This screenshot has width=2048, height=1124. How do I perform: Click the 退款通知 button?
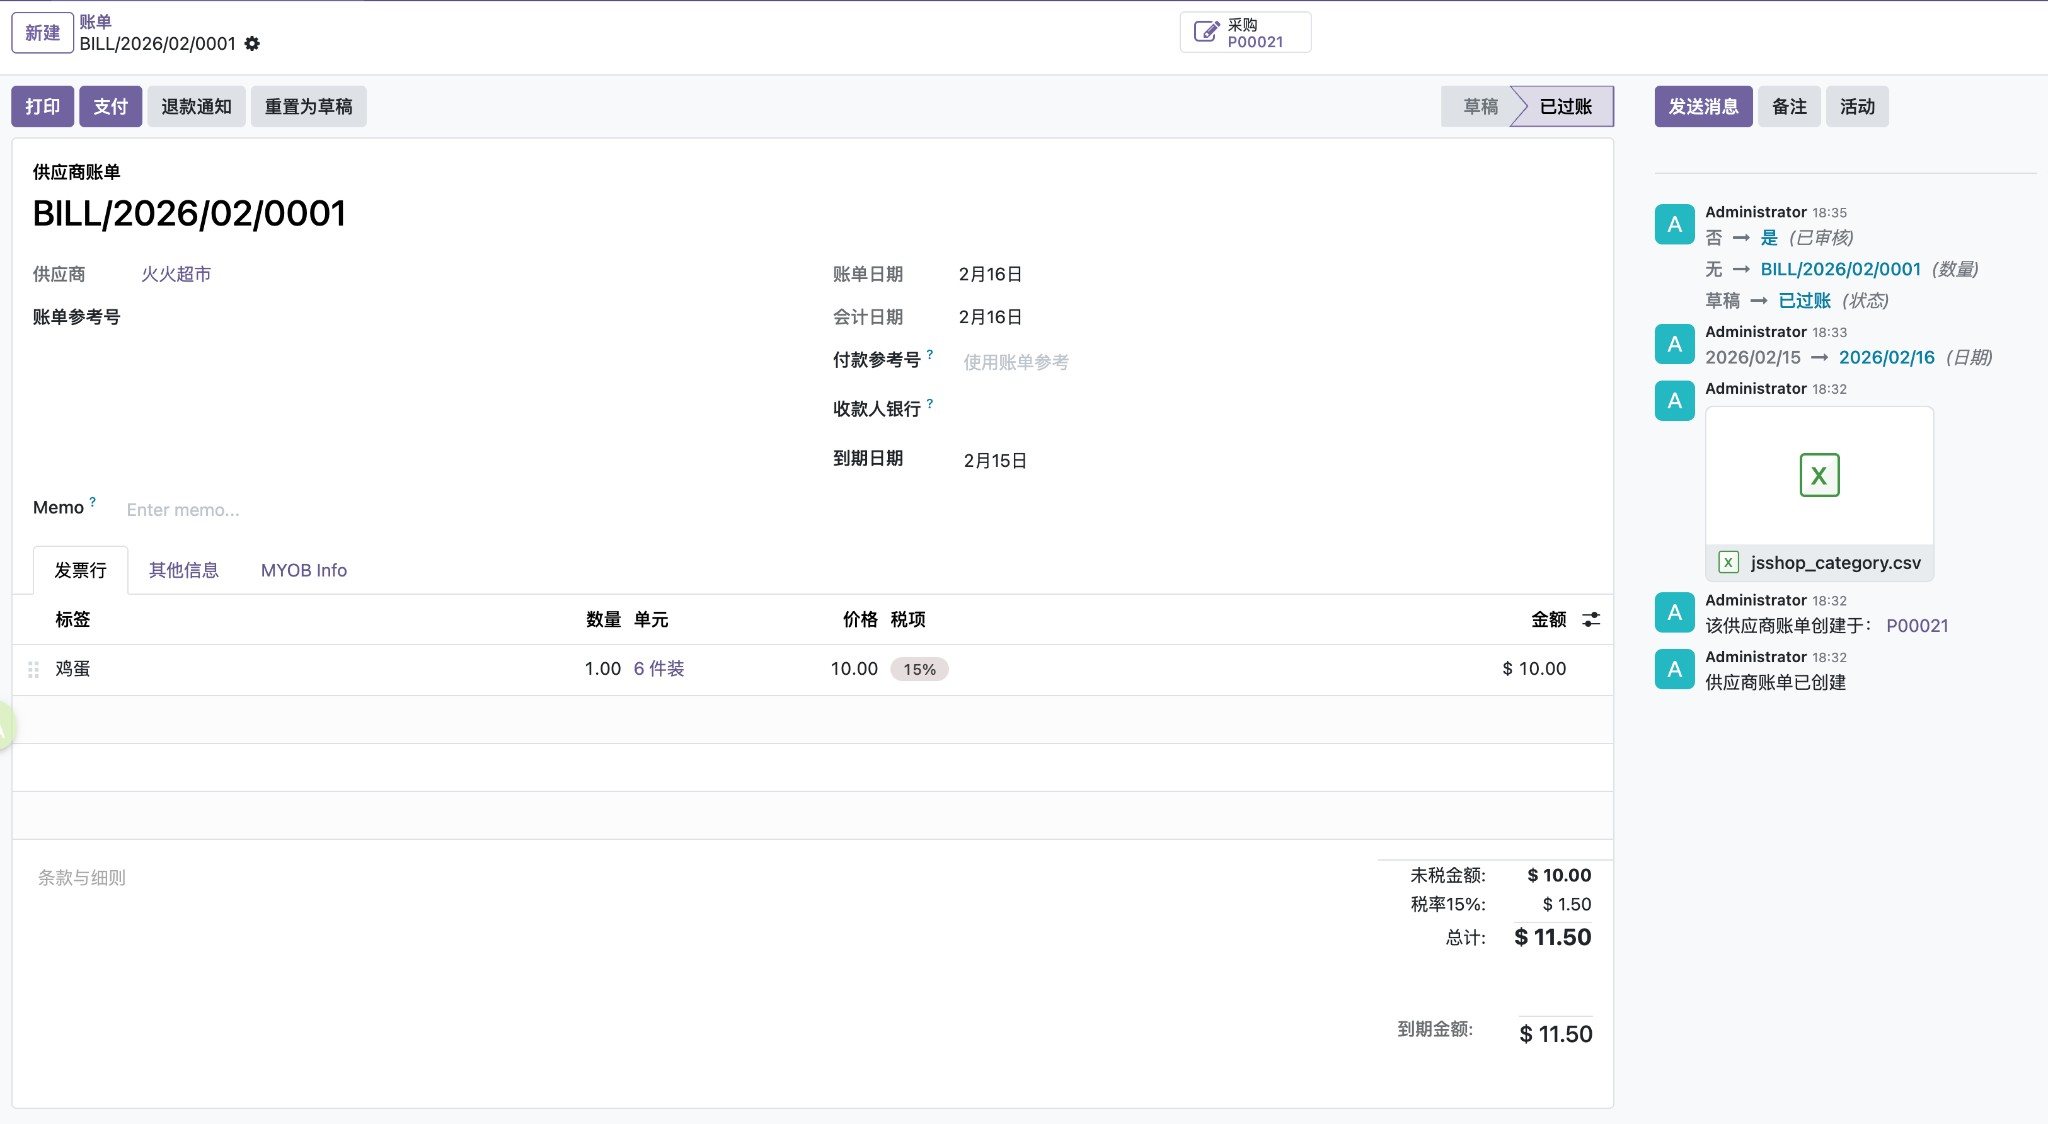click(196, 106)
